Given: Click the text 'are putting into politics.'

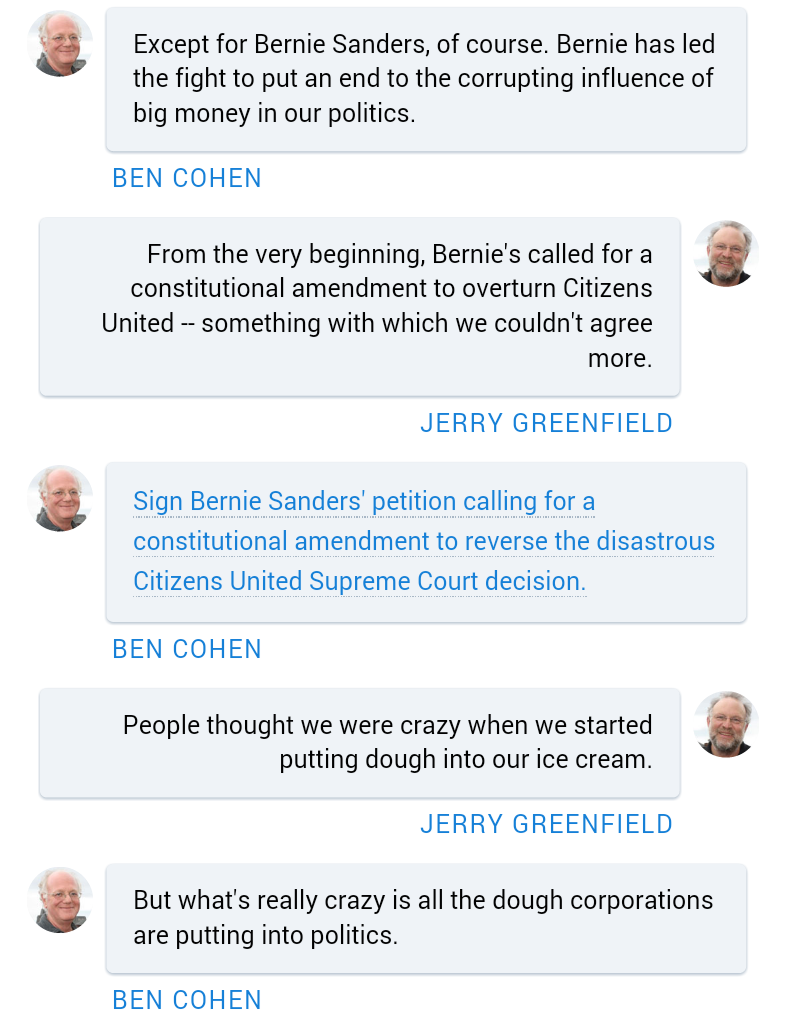Looking at the screenshot, I should 265,935.
